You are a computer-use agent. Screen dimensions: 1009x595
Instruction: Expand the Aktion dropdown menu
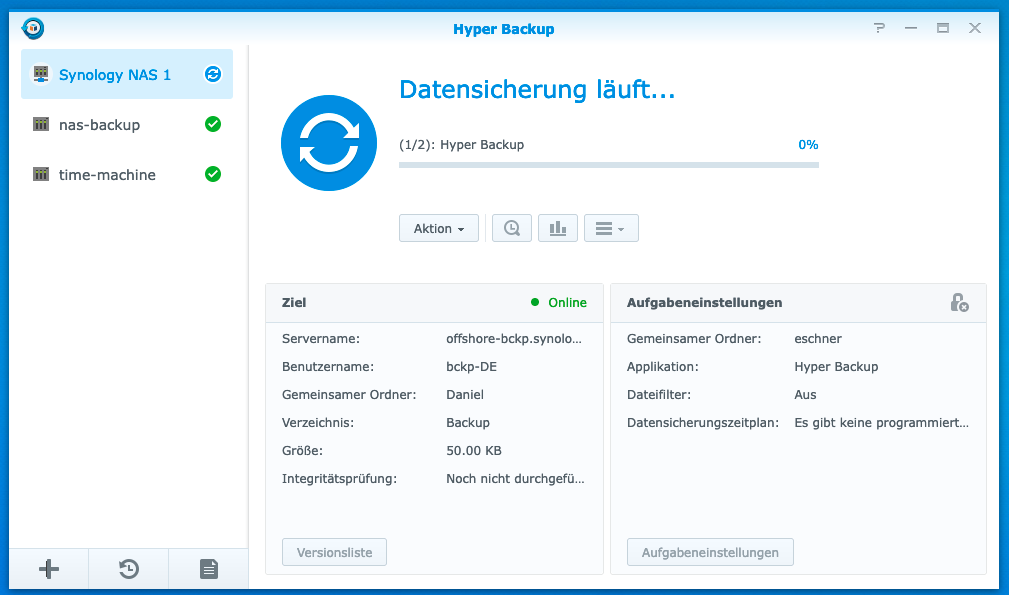pos(438,228)
